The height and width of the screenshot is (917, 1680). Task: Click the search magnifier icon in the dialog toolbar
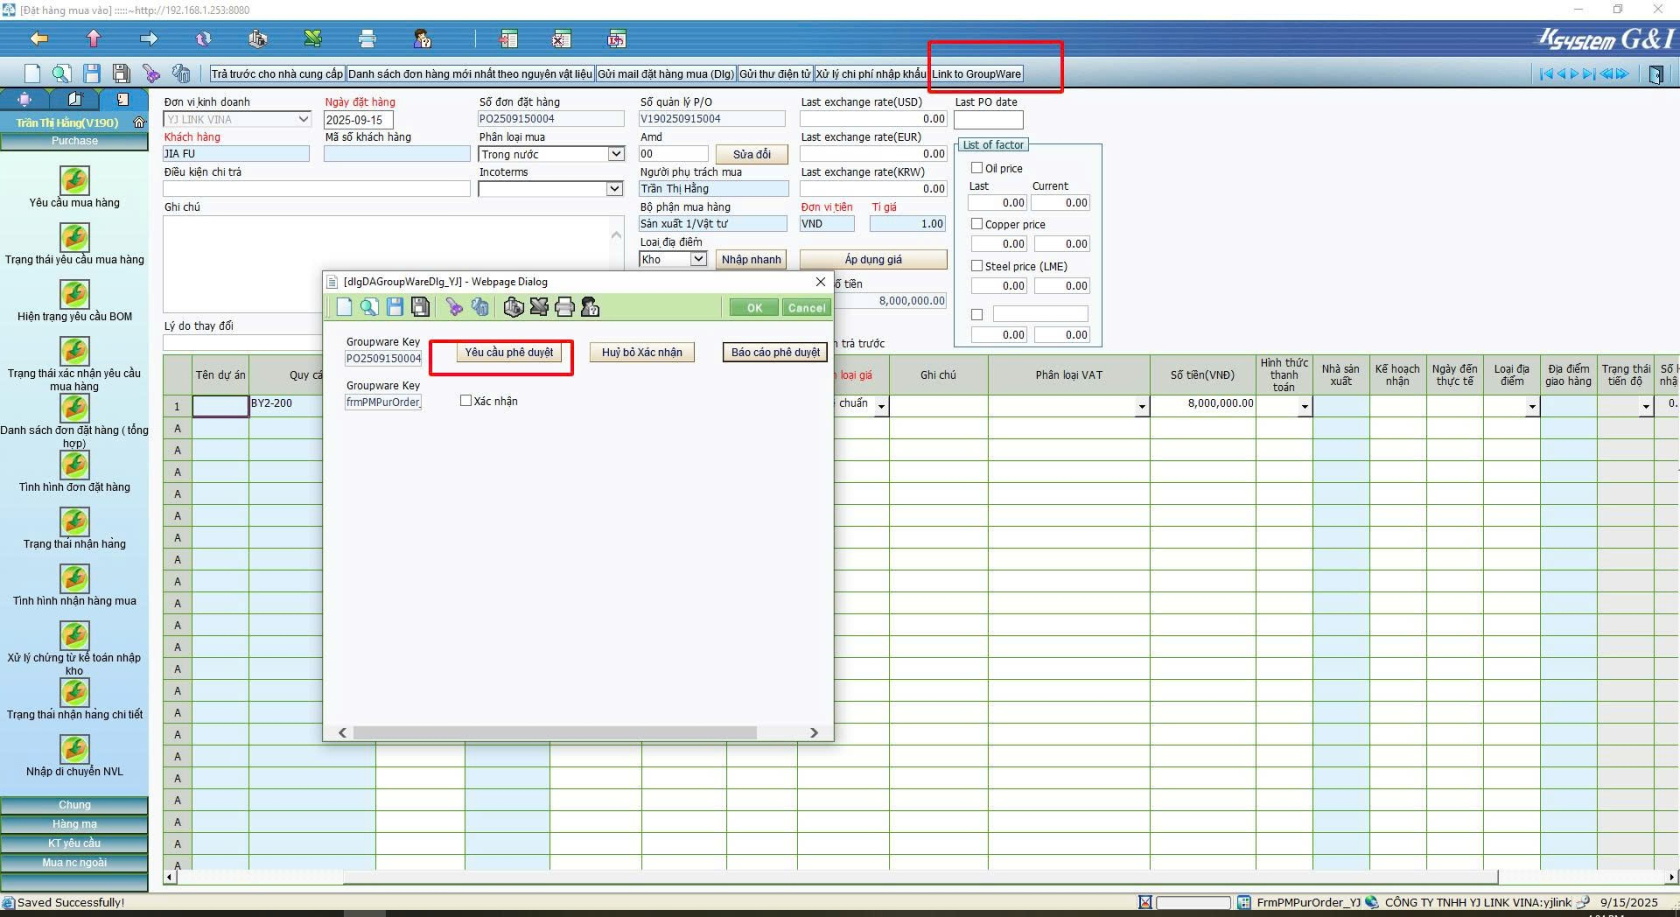[369, 307]
